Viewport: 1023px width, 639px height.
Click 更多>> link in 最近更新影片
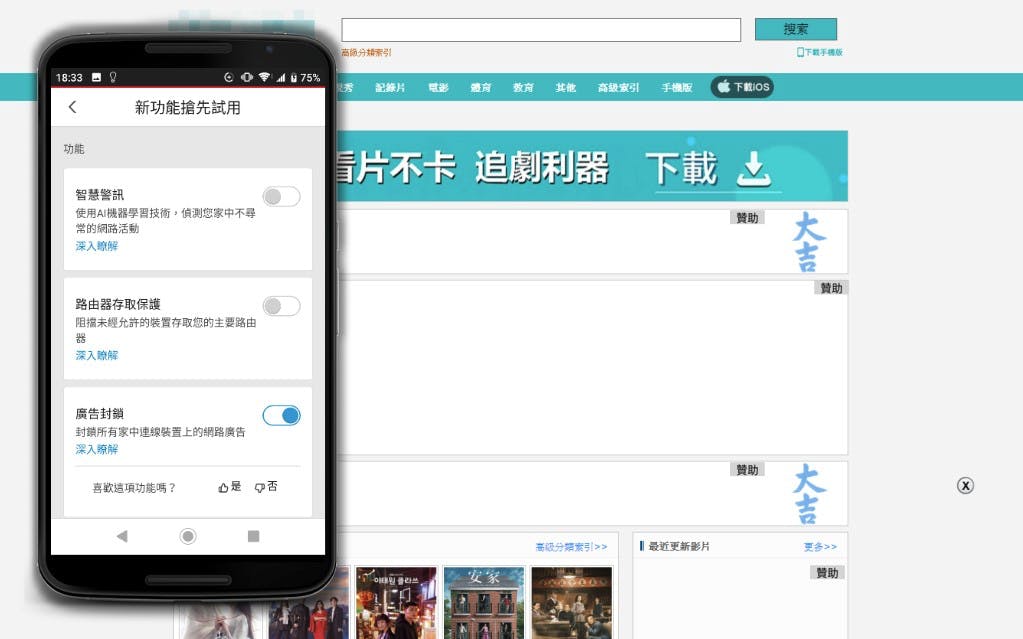tap(820, 547)
